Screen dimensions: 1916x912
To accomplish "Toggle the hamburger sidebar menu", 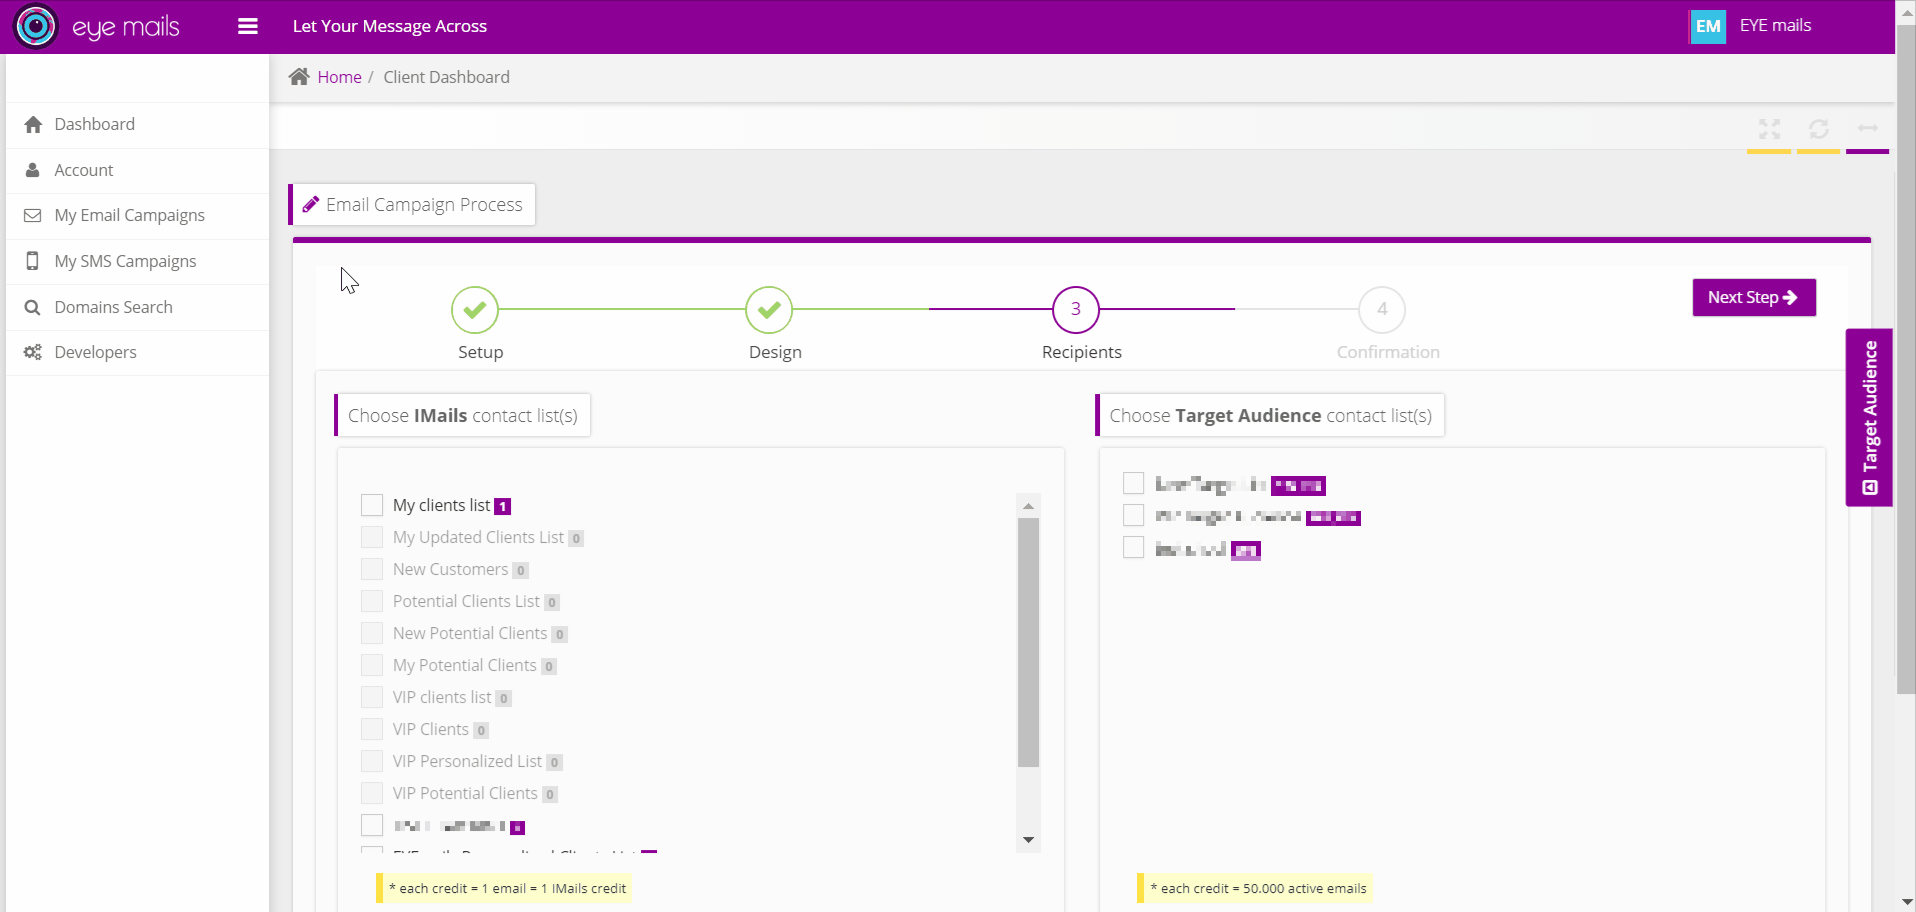I will pyautogui.click(x=248, y=26).
